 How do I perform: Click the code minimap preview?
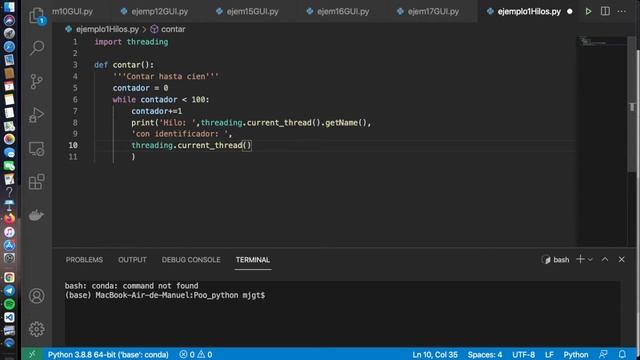coord(601,42)
